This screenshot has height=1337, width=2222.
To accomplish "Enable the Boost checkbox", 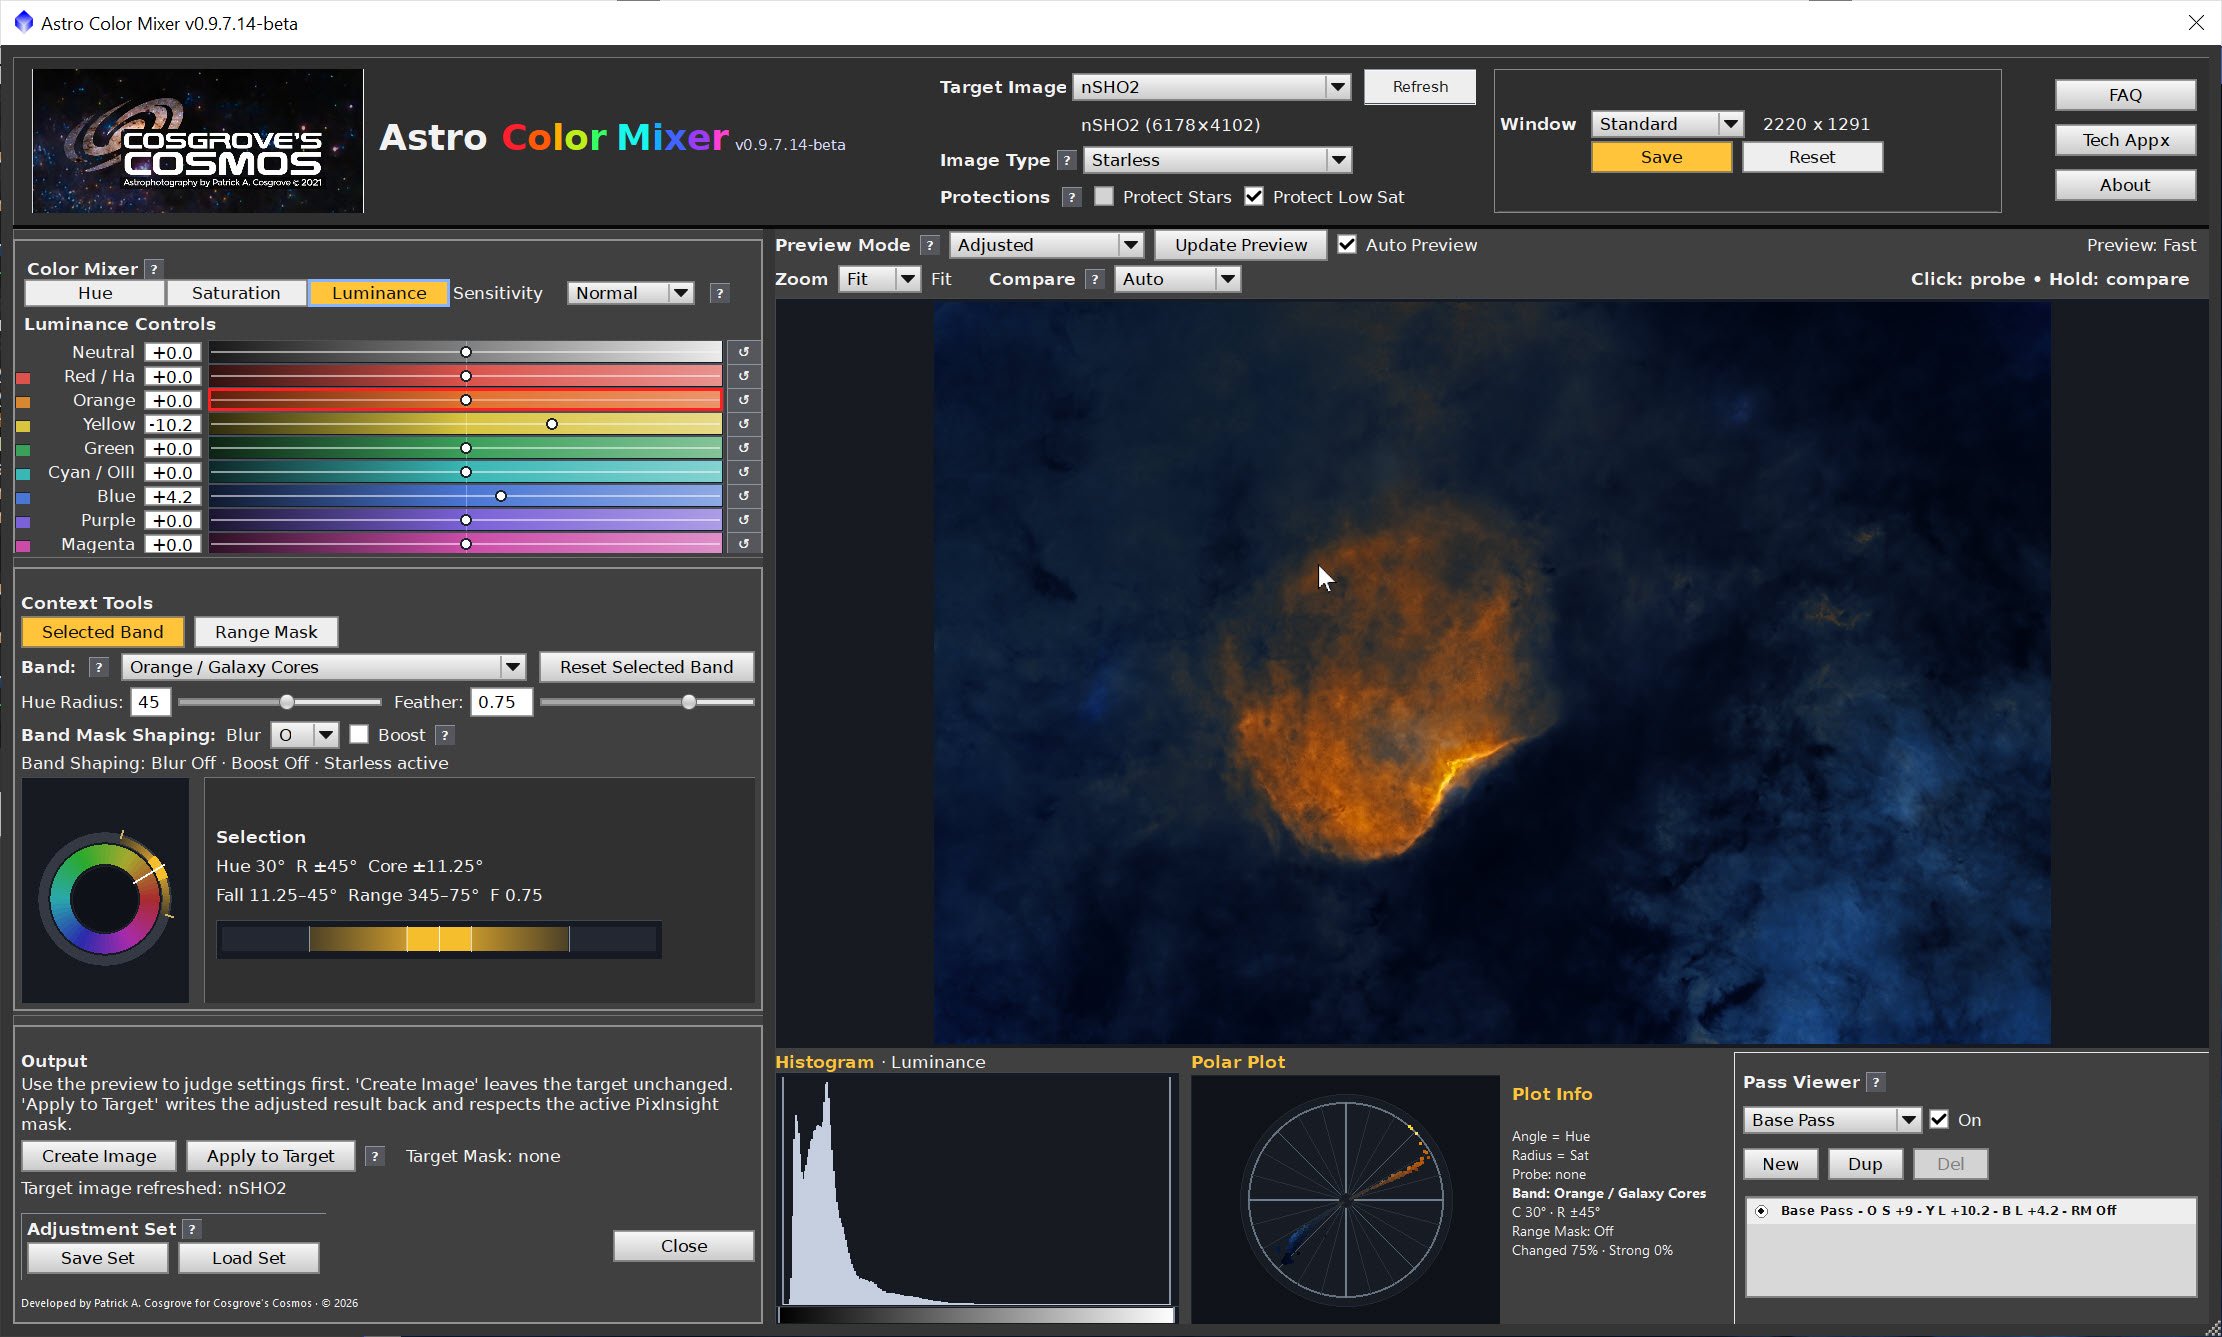I will [x=359, y=735].
